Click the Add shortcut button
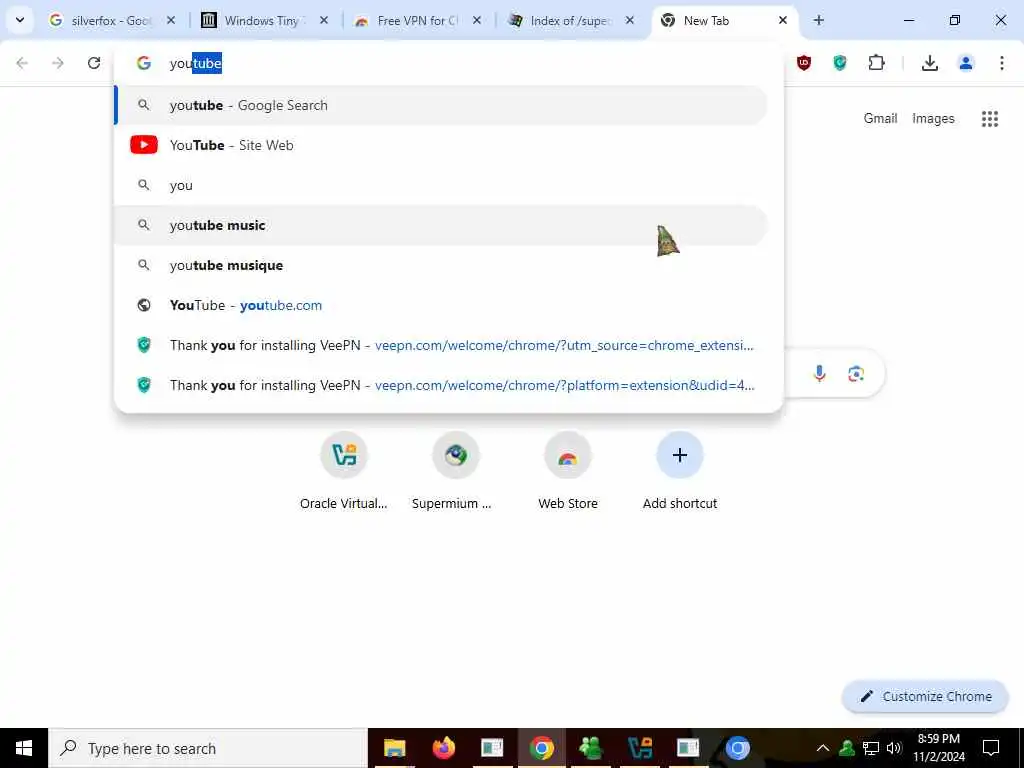The image size is (1024, 768). pos(680,472)
